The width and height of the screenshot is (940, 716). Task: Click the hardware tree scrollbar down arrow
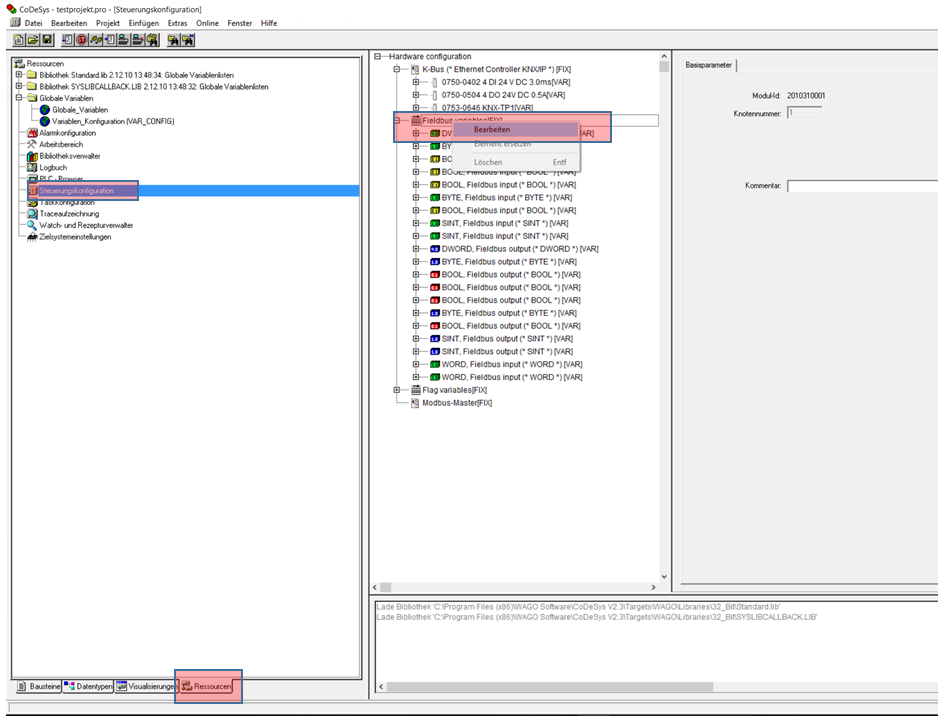(x=664, y=576)
